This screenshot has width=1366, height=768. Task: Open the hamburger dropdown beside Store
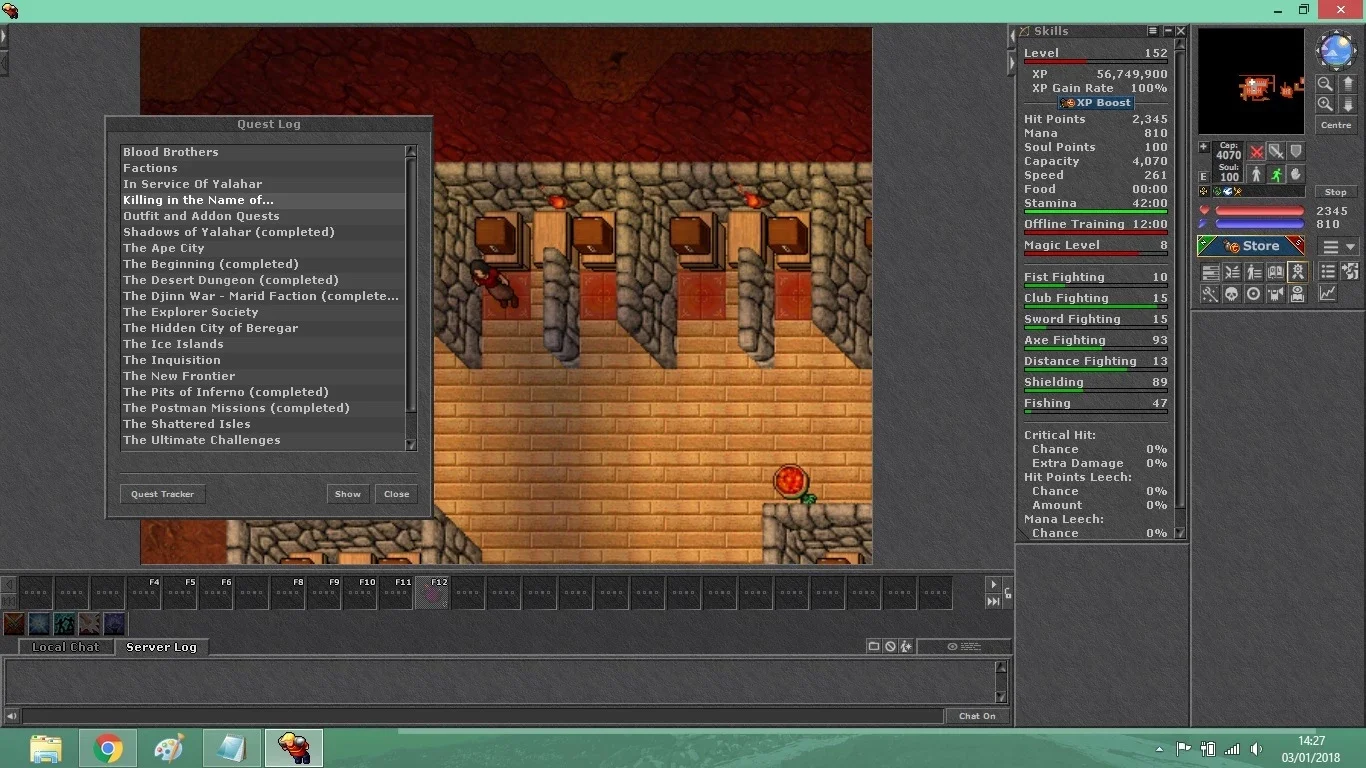tap(1338, 246)
